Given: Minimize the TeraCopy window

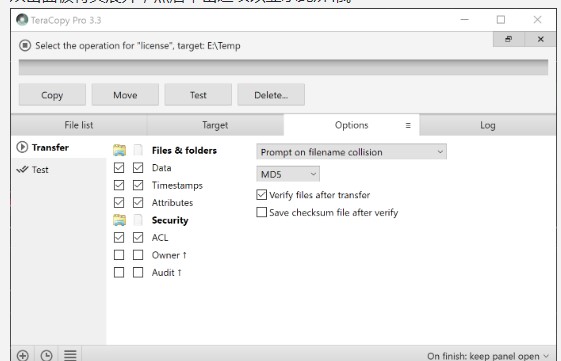Looking at the screenshot, I should point(464,20).
